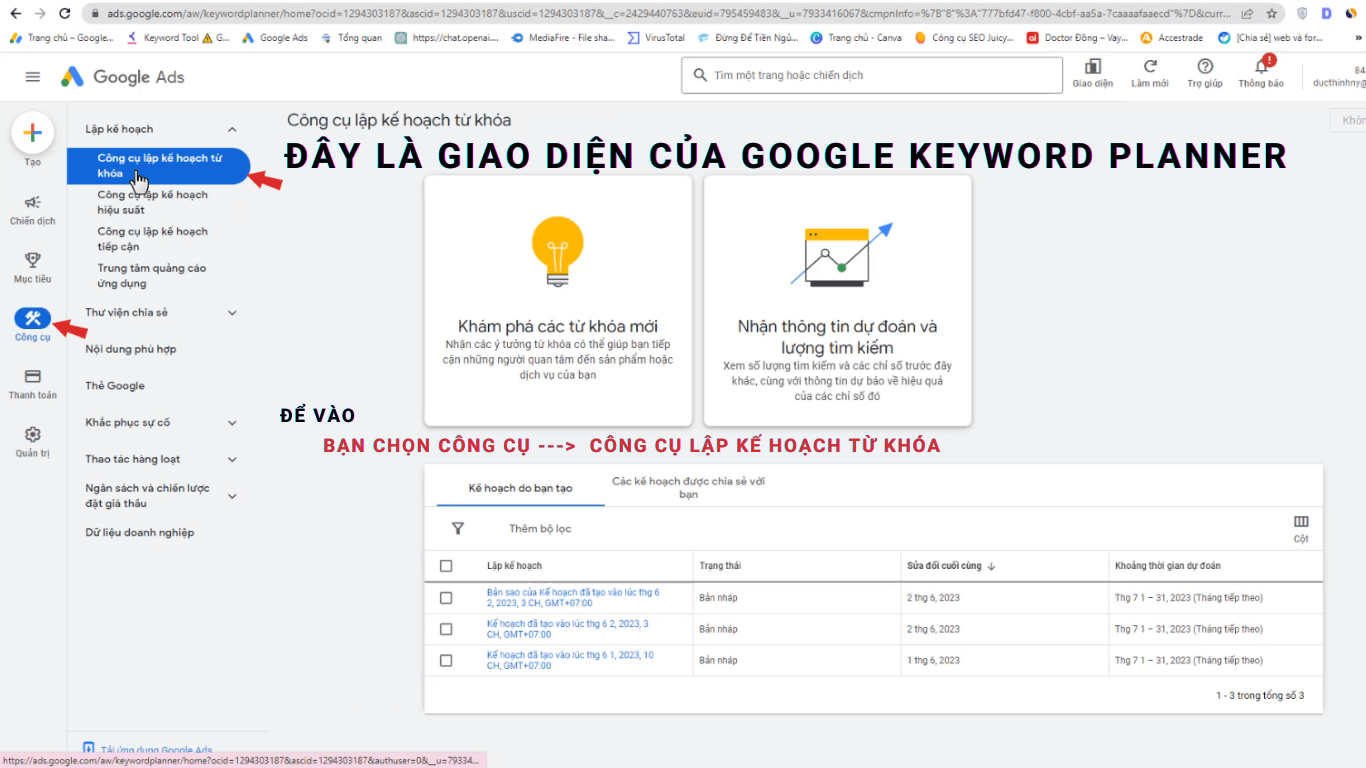This screenshot has width=1366, height=768.
Task: Check the last plan row checkbox
Action: point(446,660)
